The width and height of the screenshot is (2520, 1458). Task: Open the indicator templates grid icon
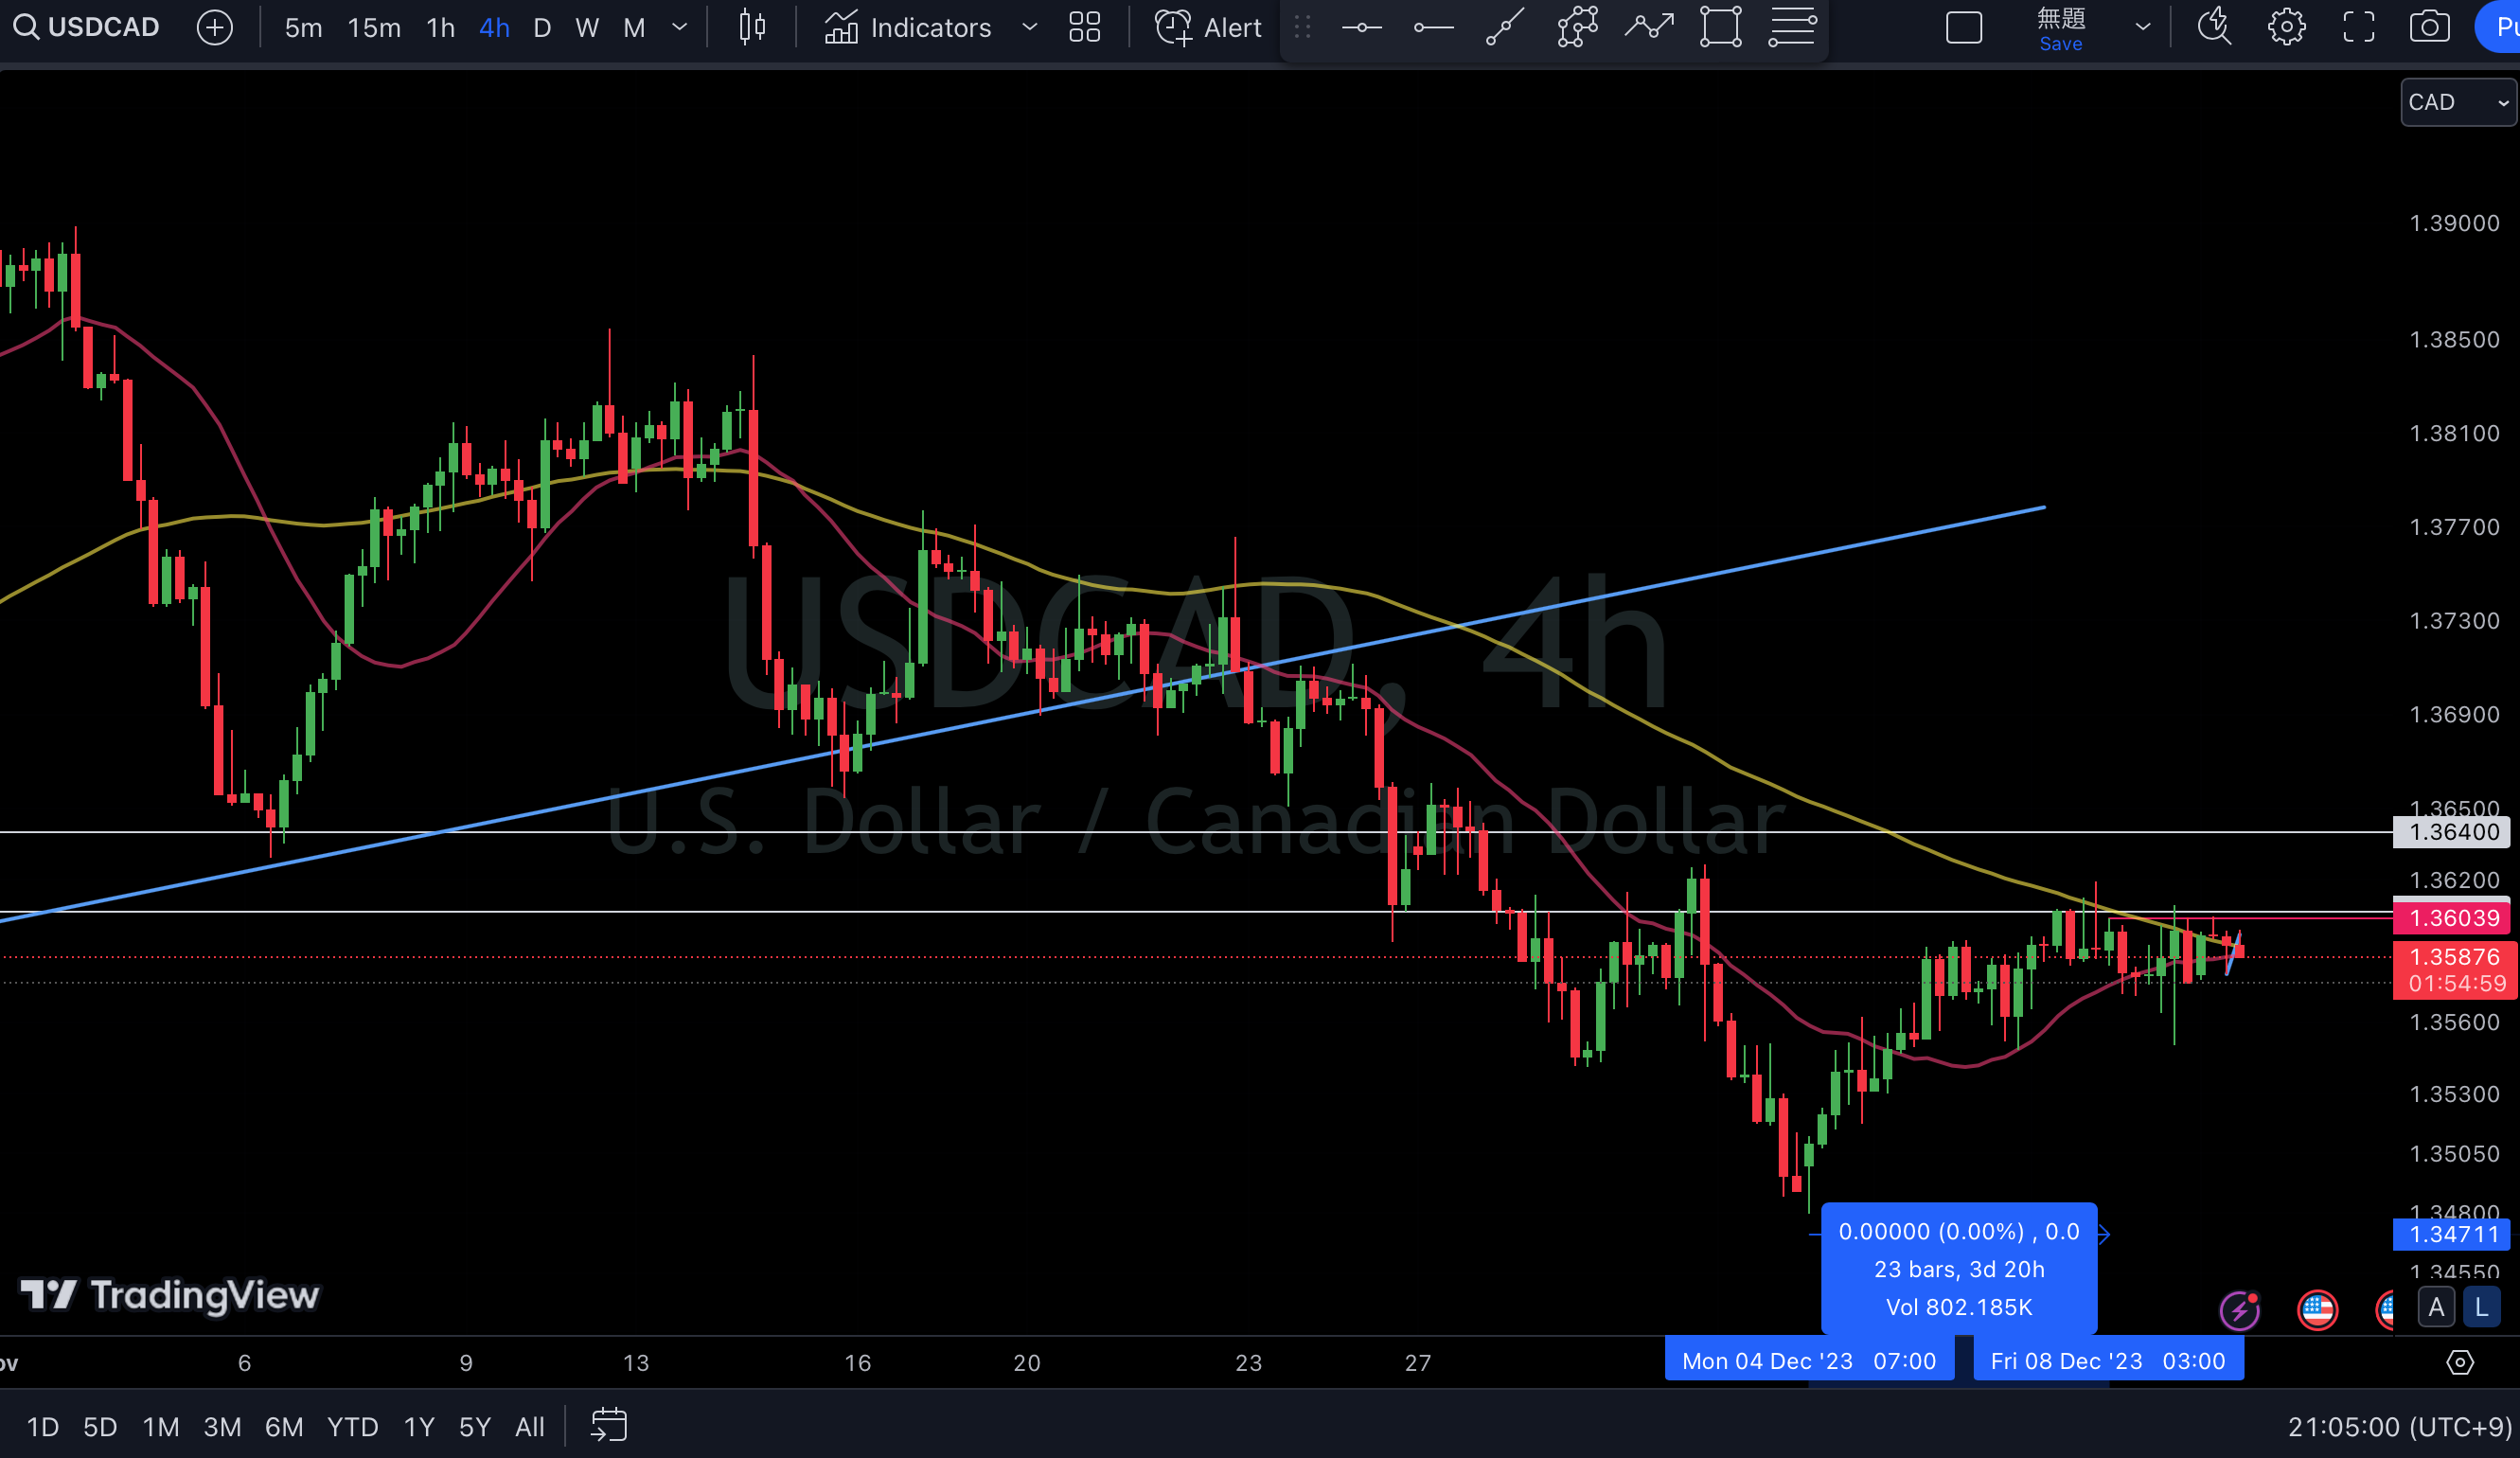1084,27
